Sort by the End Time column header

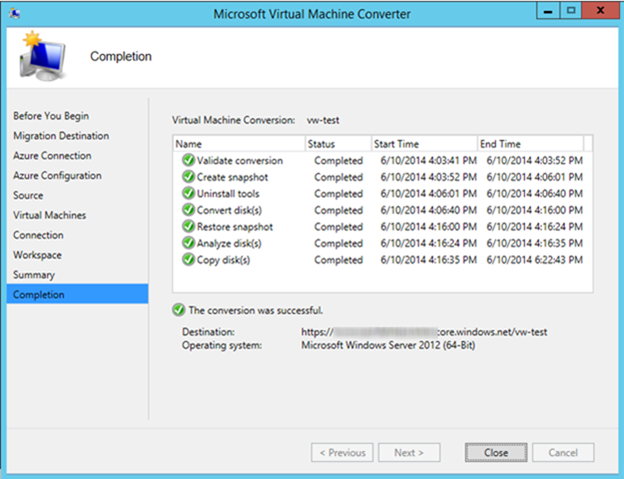click(x=530, y=144)
